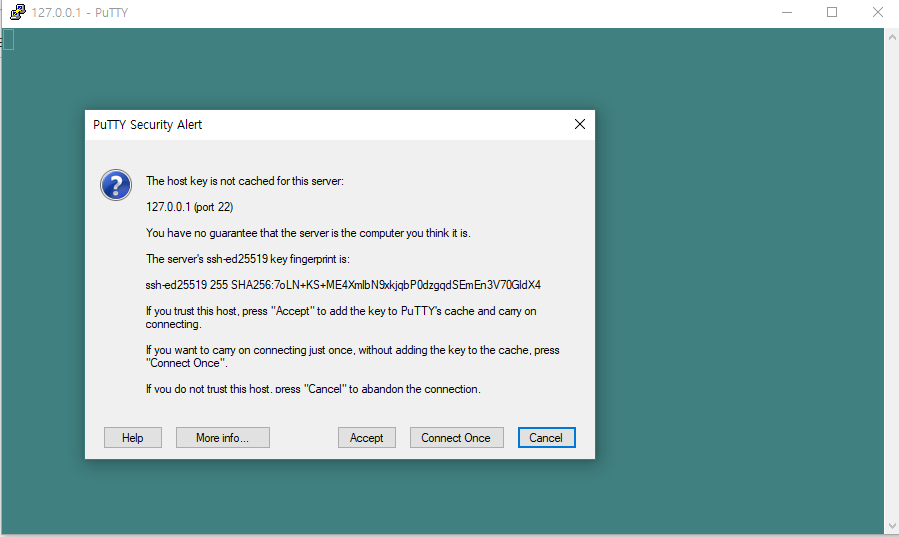Minimize the 127.0.0.1 PuTTY window
Viewport: 899px width, 537px height.
(787, 12)
